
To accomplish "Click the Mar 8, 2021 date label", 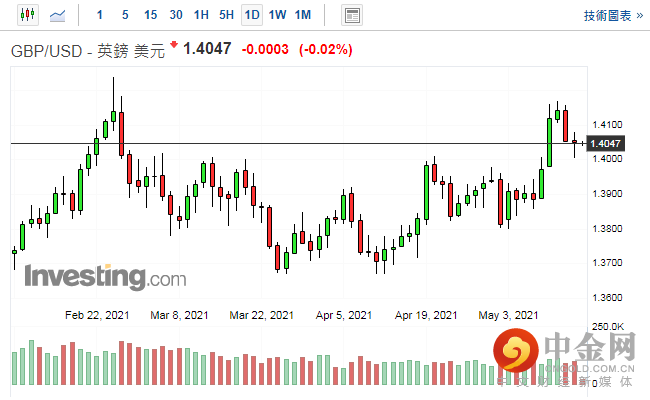I will [x=179, y=315].
